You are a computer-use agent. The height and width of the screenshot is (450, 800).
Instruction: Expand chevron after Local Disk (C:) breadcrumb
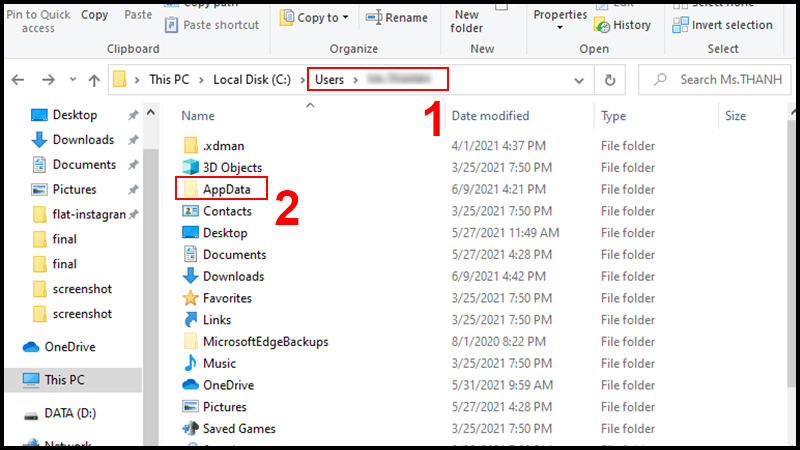[303, 80]
